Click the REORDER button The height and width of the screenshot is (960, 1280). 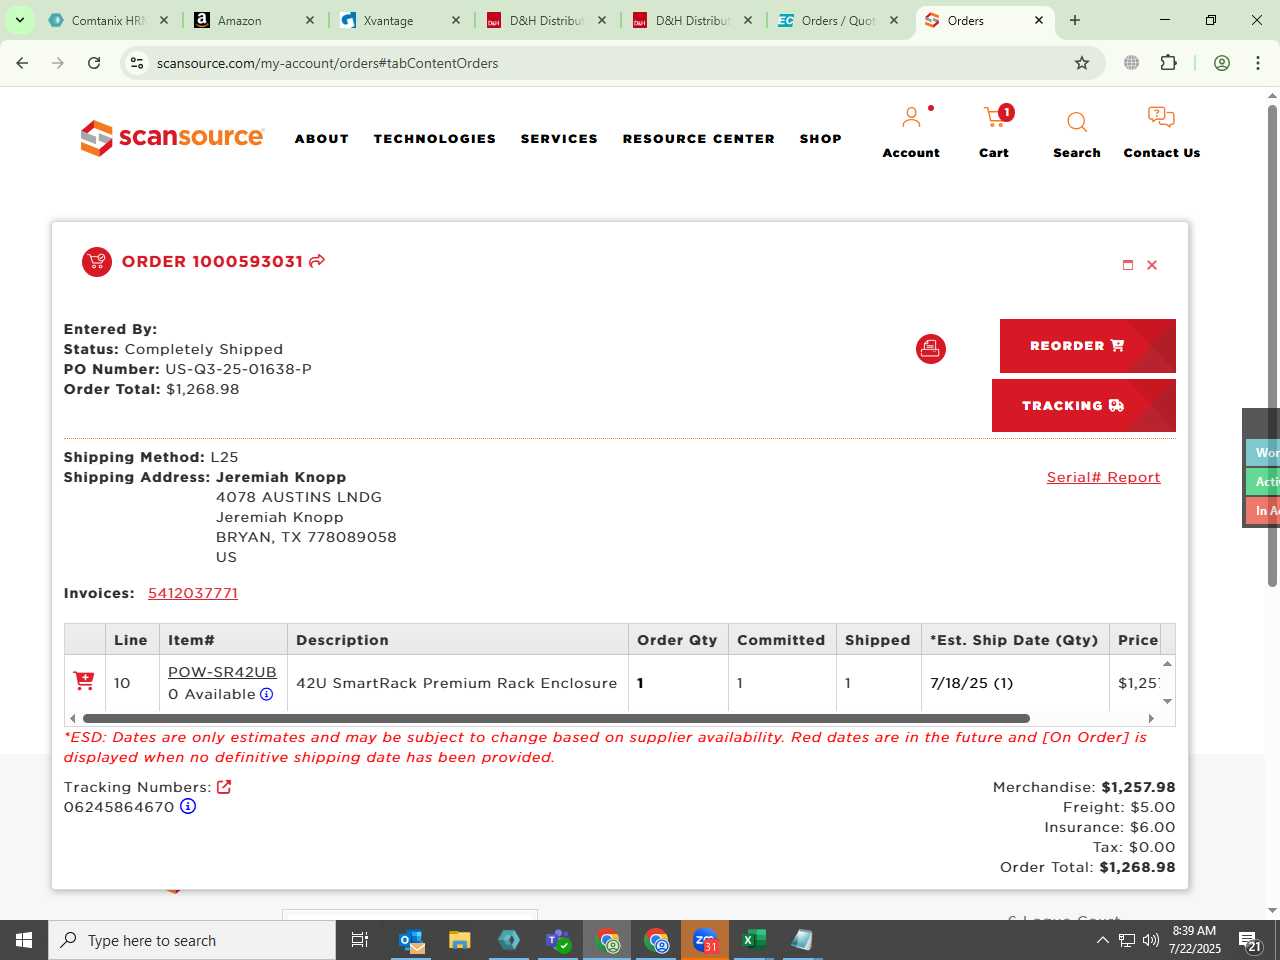[x=1088, y=346]
